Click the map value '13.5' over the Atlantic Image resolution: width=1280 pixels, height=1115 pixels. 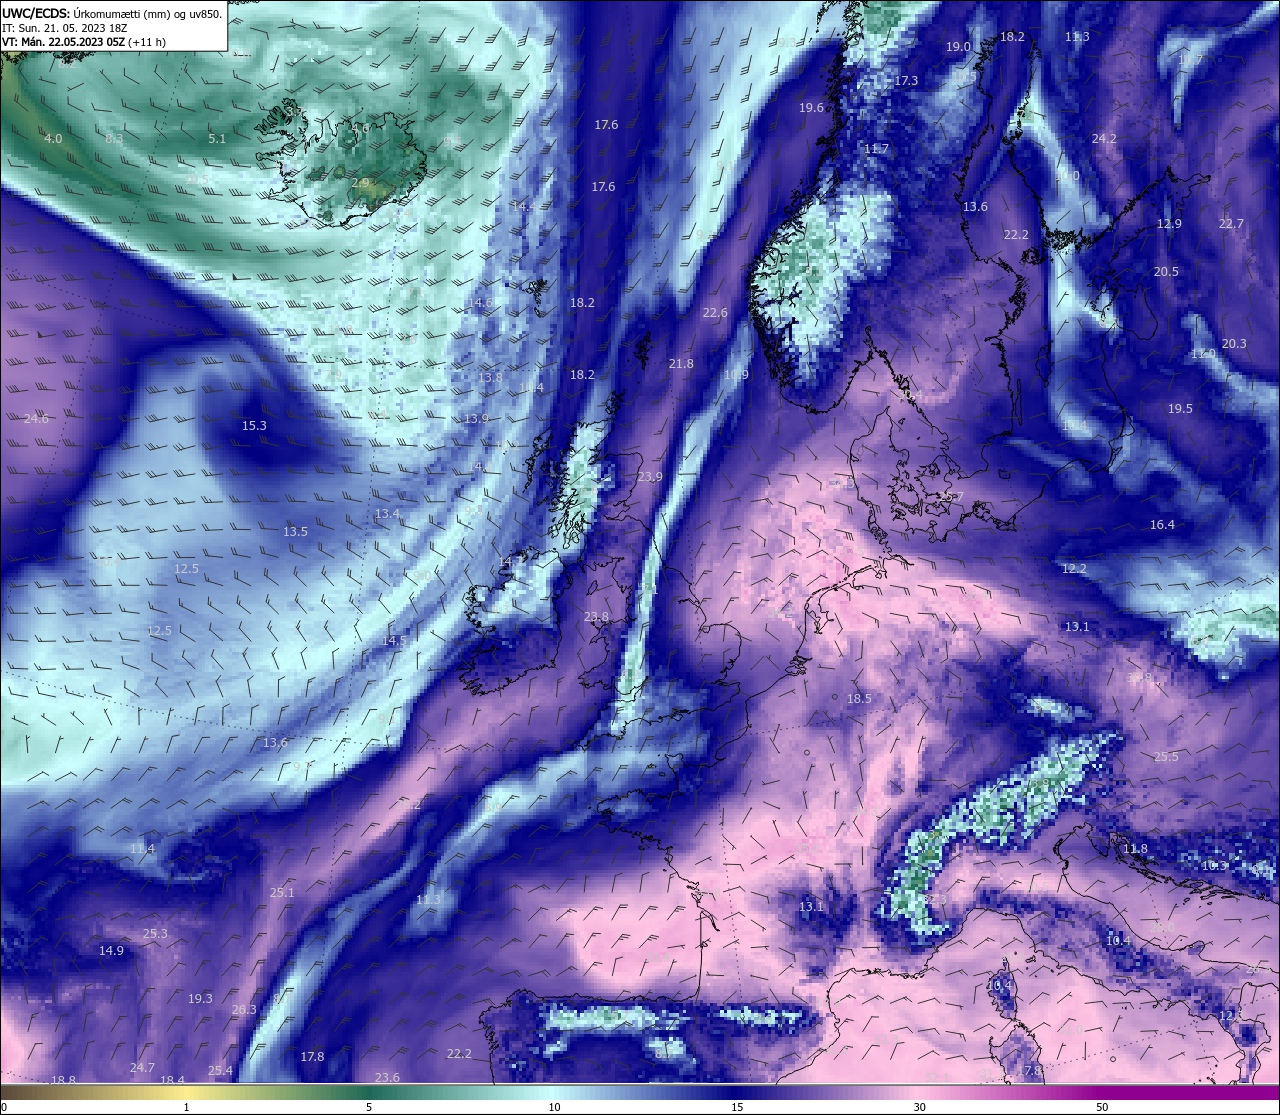click(295, 532)
